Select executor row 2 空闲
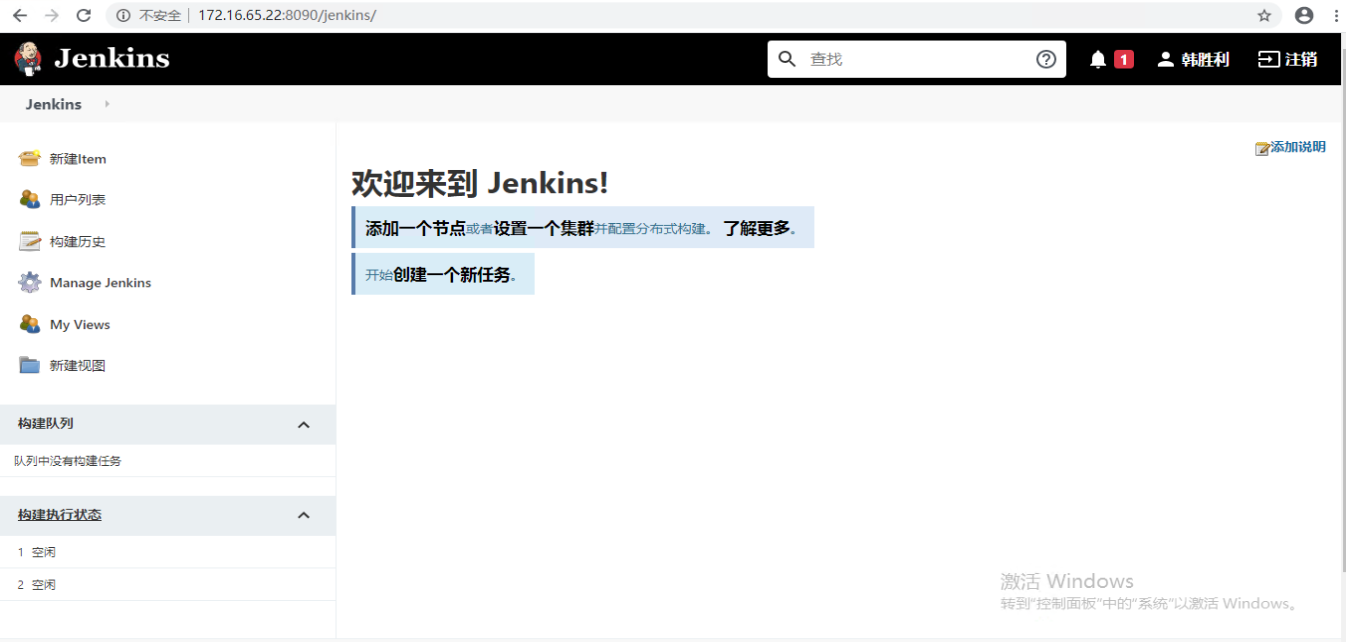The image size is (1346, 642). coord(168,585)
